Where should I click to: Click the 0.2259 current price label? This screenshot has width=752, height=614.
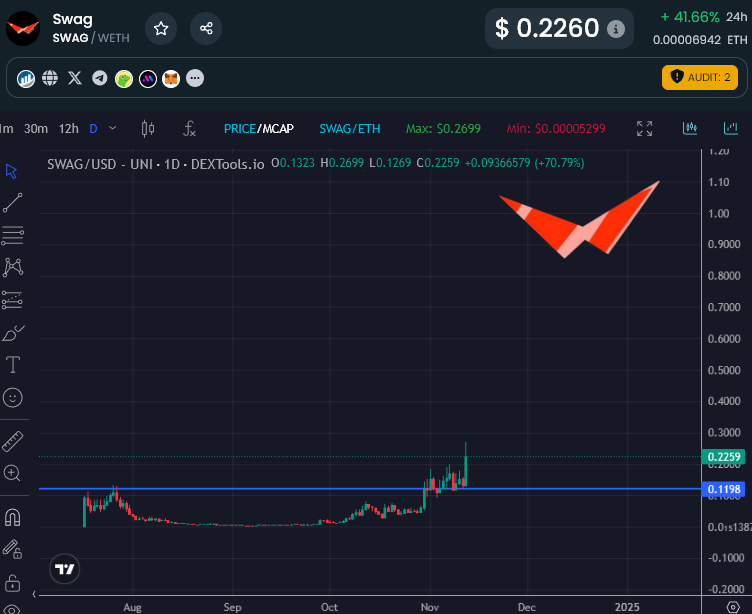(723, 457)
